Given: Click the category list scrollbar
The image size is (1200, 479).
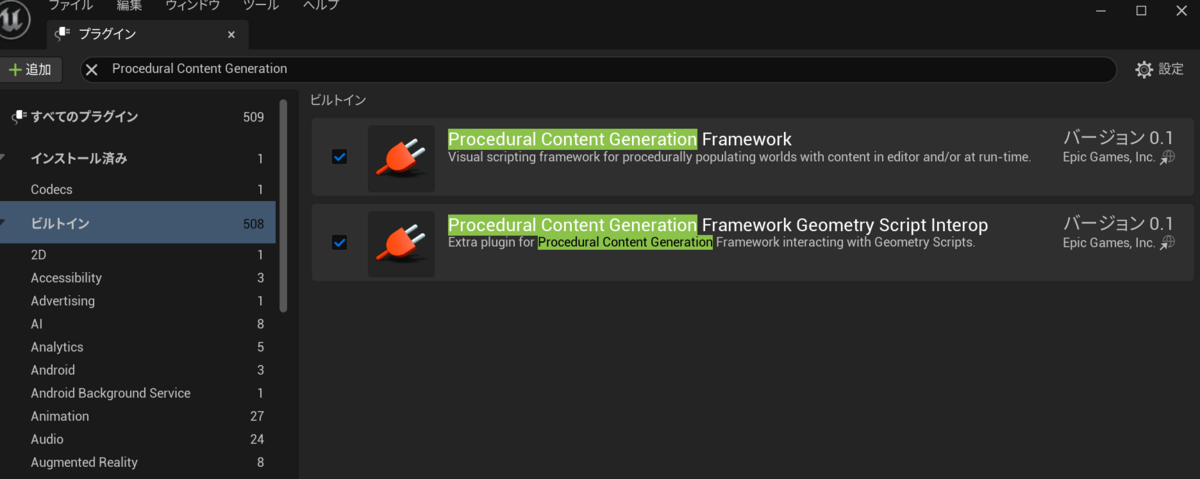Looking at the screenshot, I should tap(283, 205).
